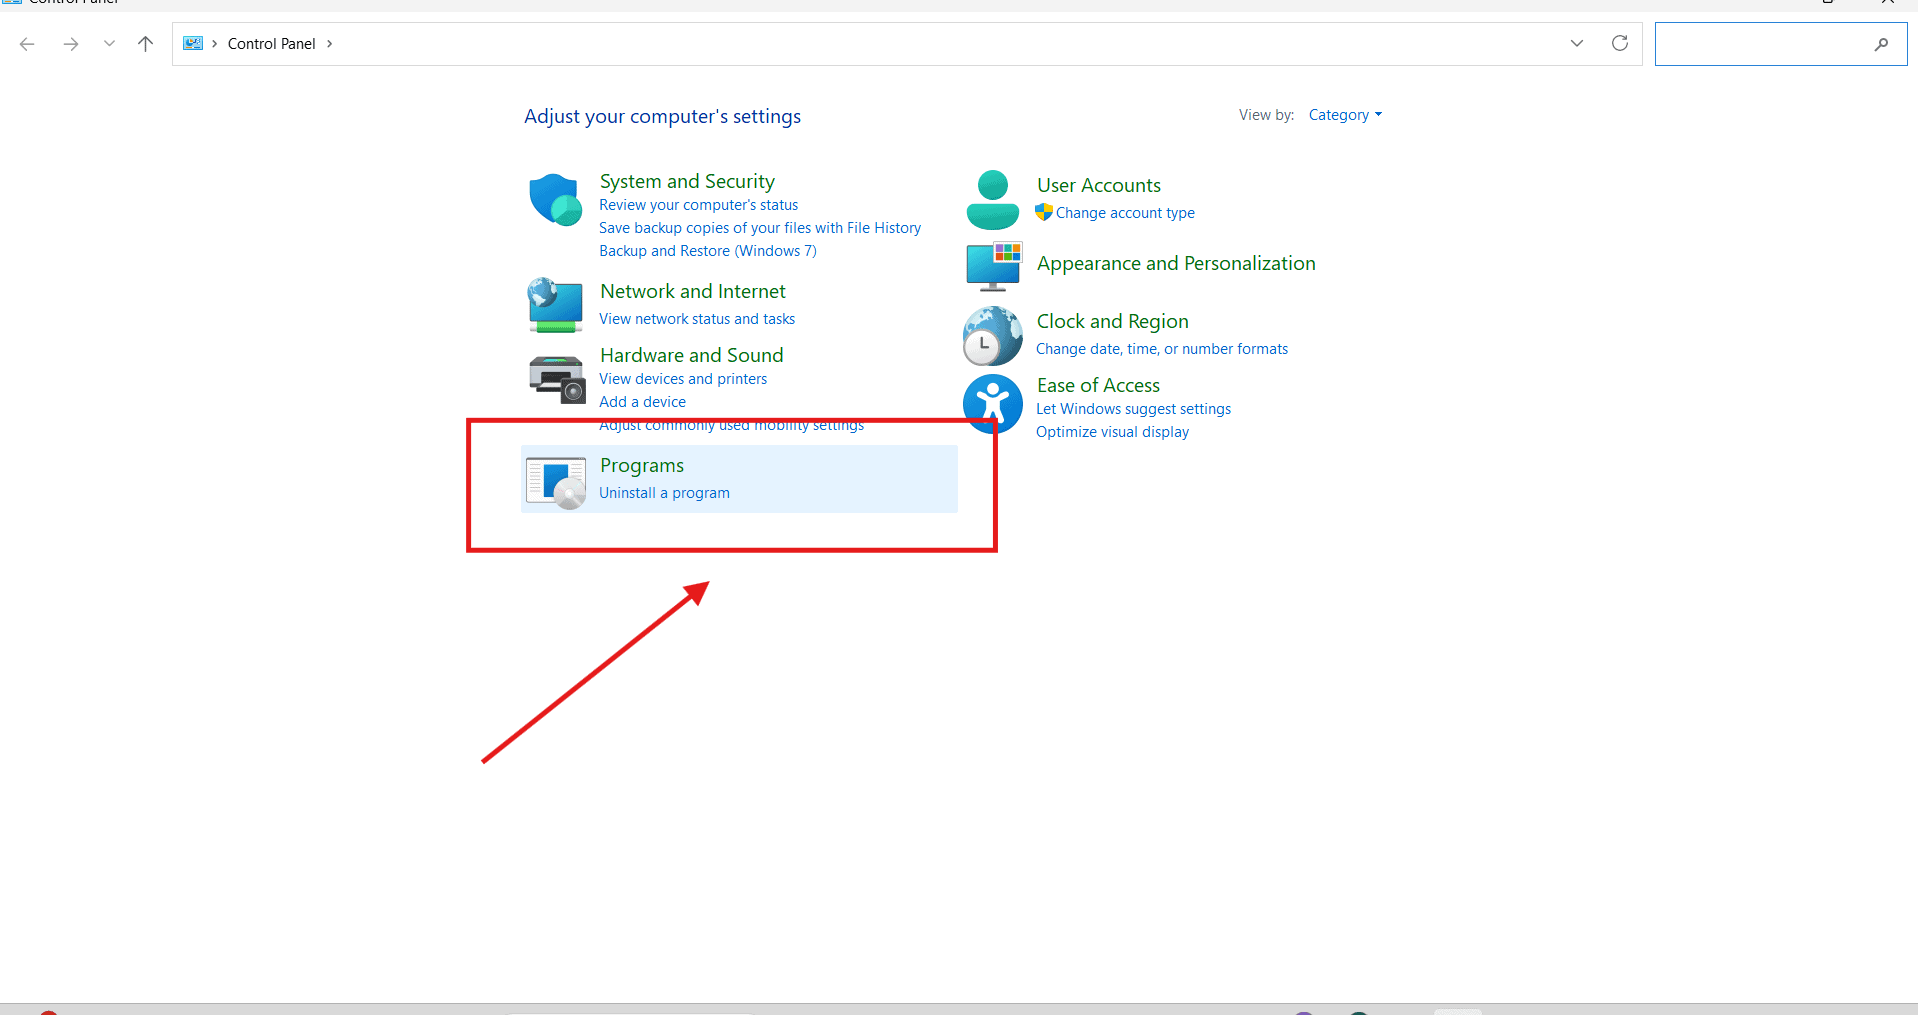Click Uninstall a program link
1918x1015 pixels.
(x=664, y=493)
